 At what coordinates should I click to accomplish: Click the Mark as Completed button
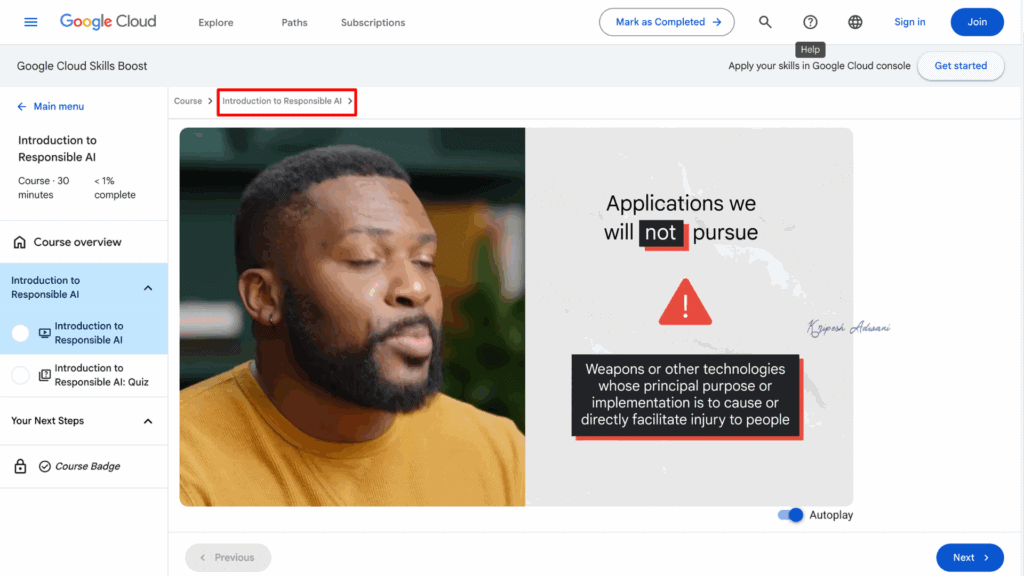(x=666, y=21)
